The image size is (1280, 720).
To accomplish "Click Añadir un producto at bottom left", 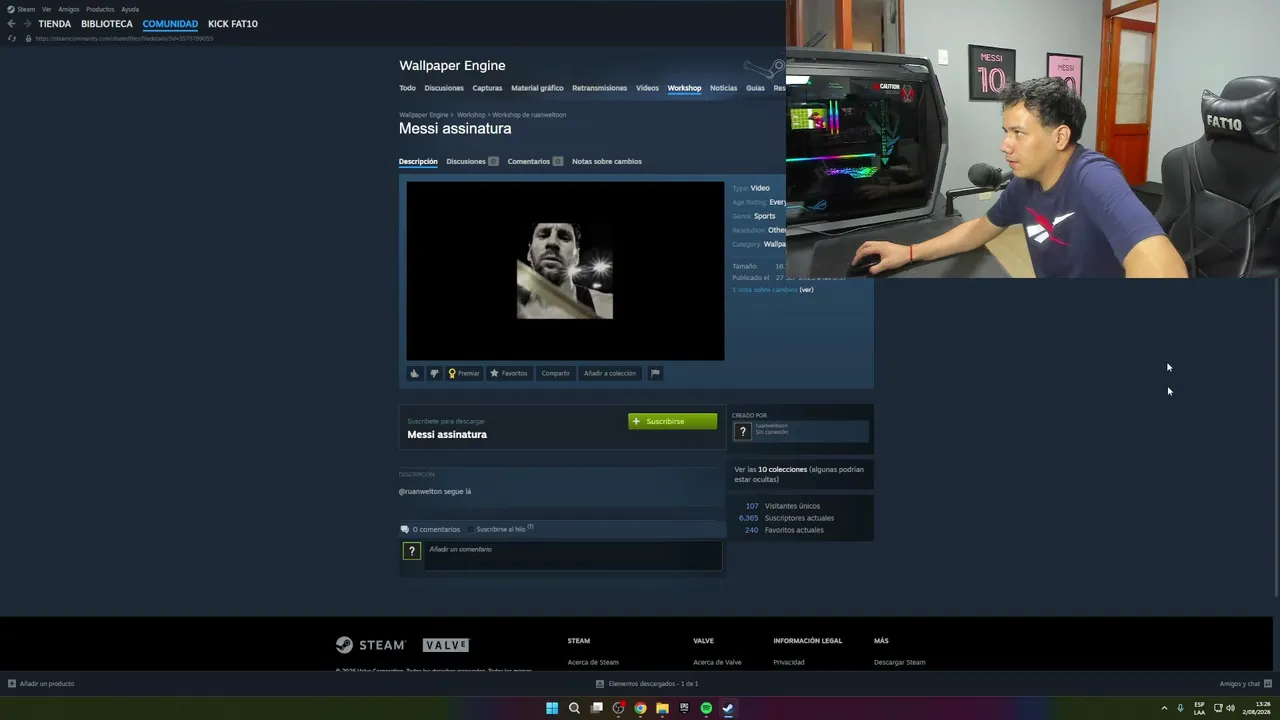I will click(41, 684).
